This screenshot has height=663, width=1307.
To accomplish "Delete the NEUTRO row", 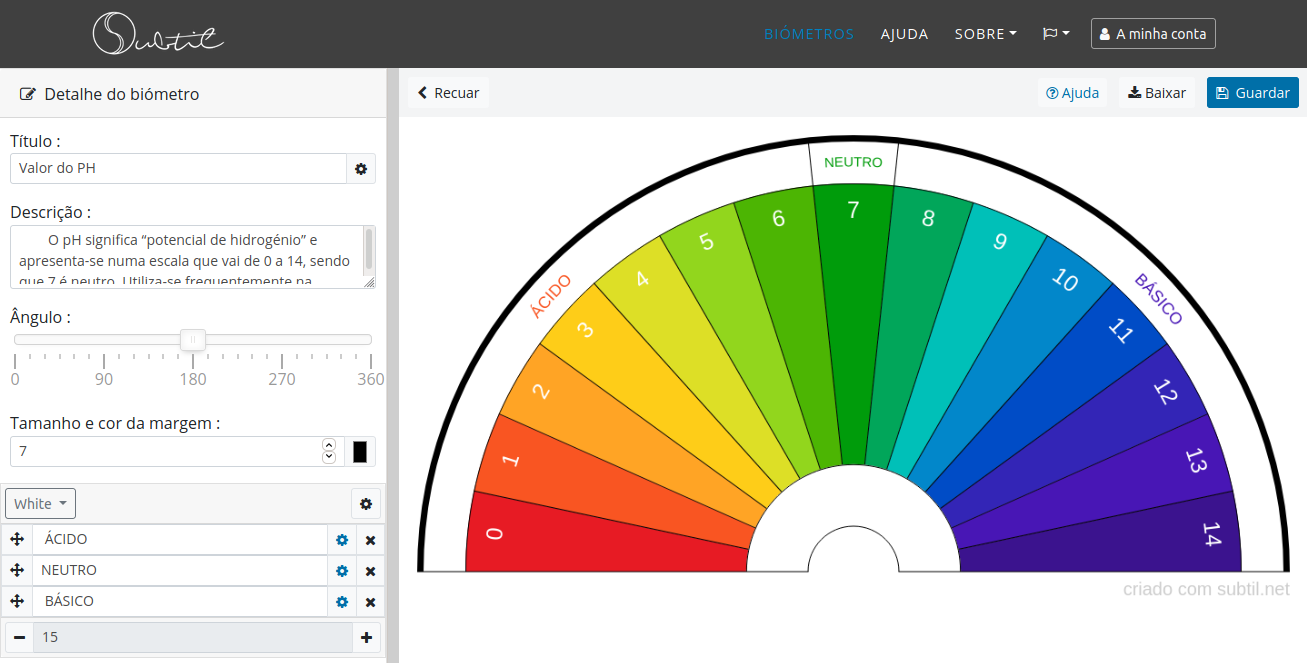I will [x=370, y=571].
